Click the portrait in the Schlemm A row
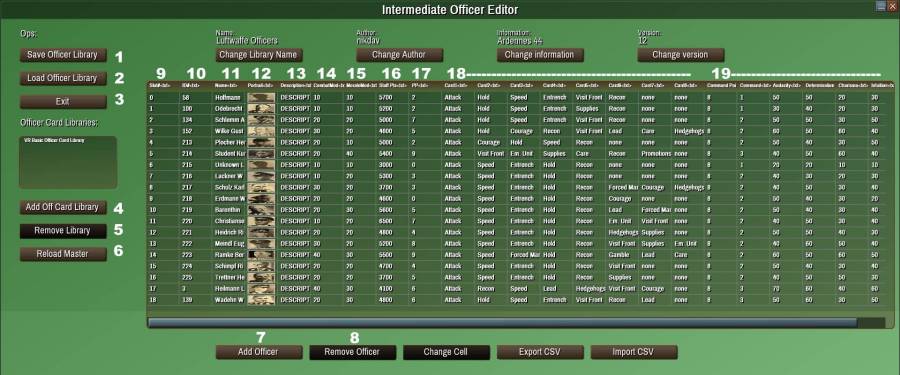 tap(261, 120)
